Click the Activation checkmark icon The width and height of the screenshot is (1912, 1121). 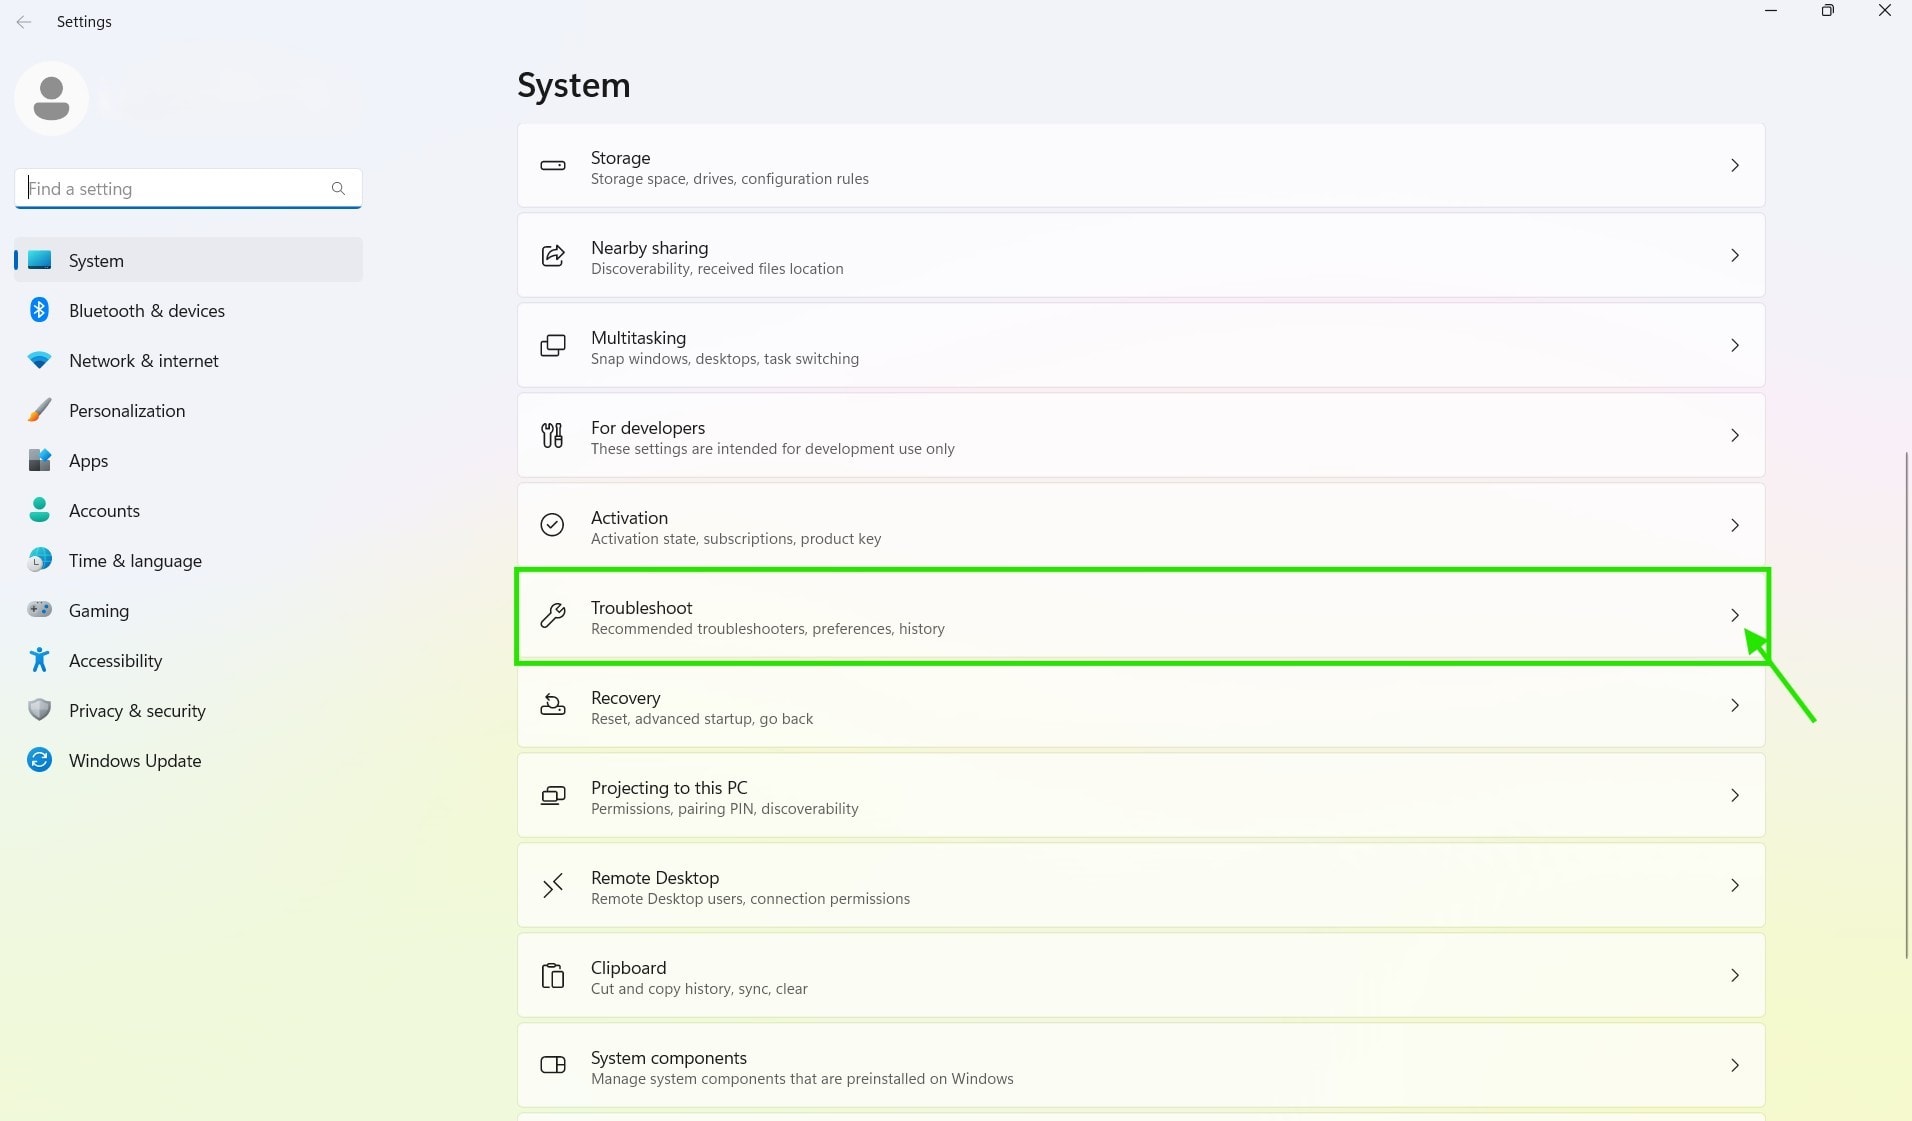tap(552, 525)
